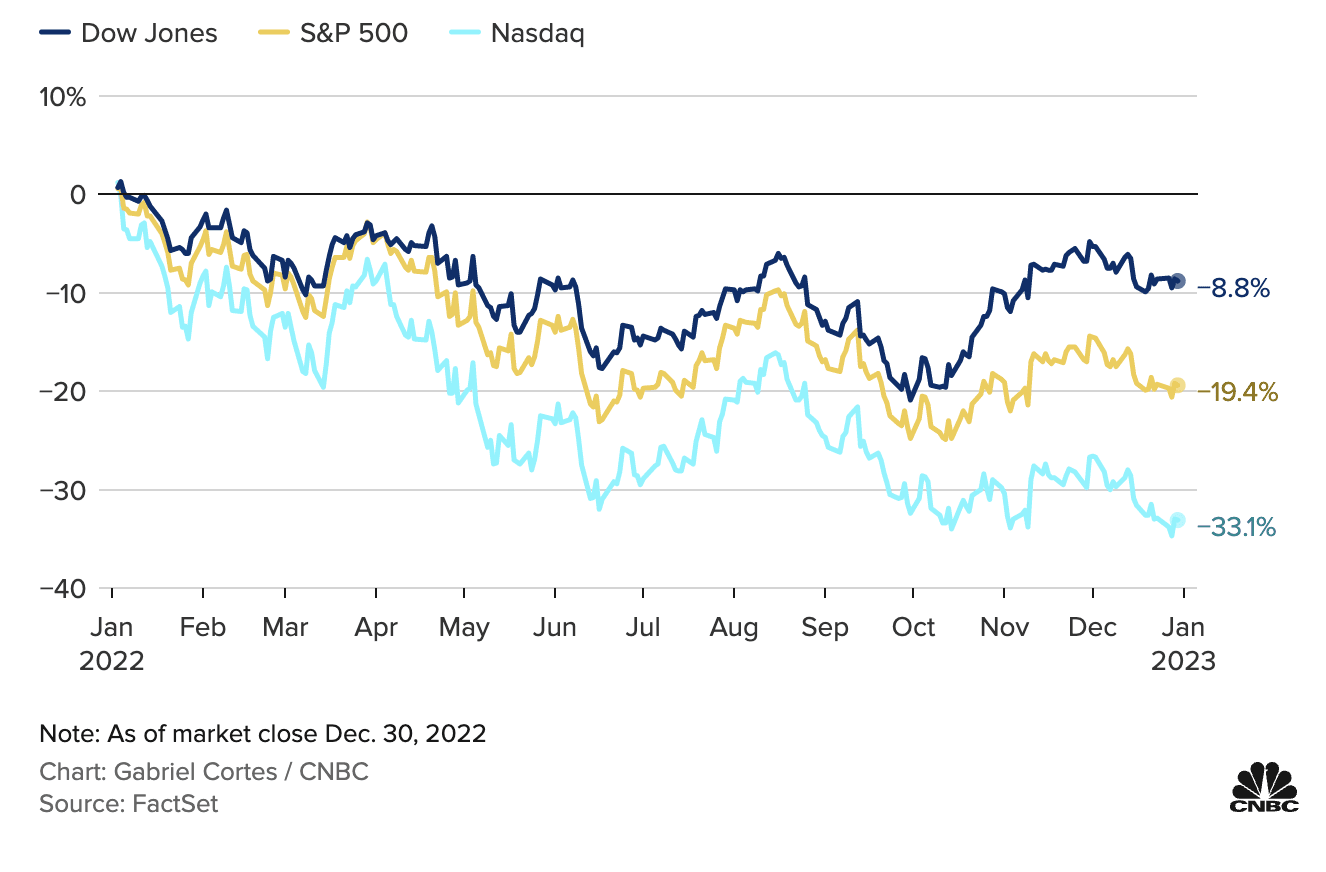The width and height of the screenshot is (1326, 872).
Task: Select the Nasdaq legend label
Action: [537, 33]
